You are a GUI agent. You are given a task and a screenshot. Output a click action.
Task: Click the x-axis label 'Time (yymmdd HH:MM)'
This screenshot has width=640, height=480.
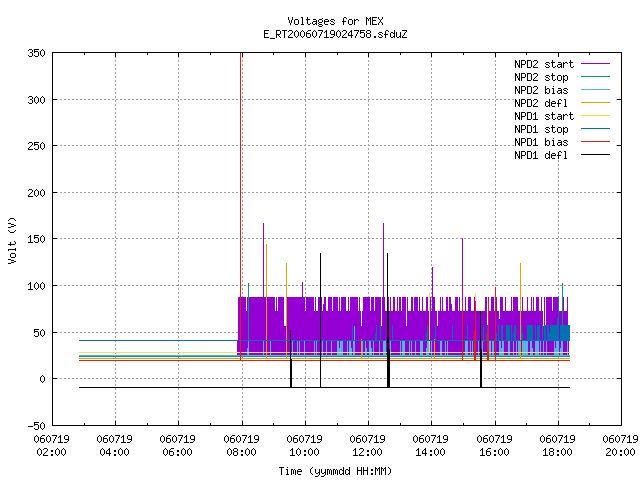pyautogui.click(x=335, y=471)
